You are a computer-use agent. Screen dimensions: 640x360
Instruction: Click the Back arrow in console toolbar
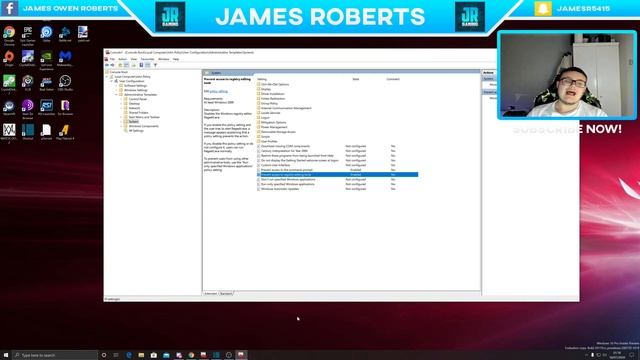[107, 65]
